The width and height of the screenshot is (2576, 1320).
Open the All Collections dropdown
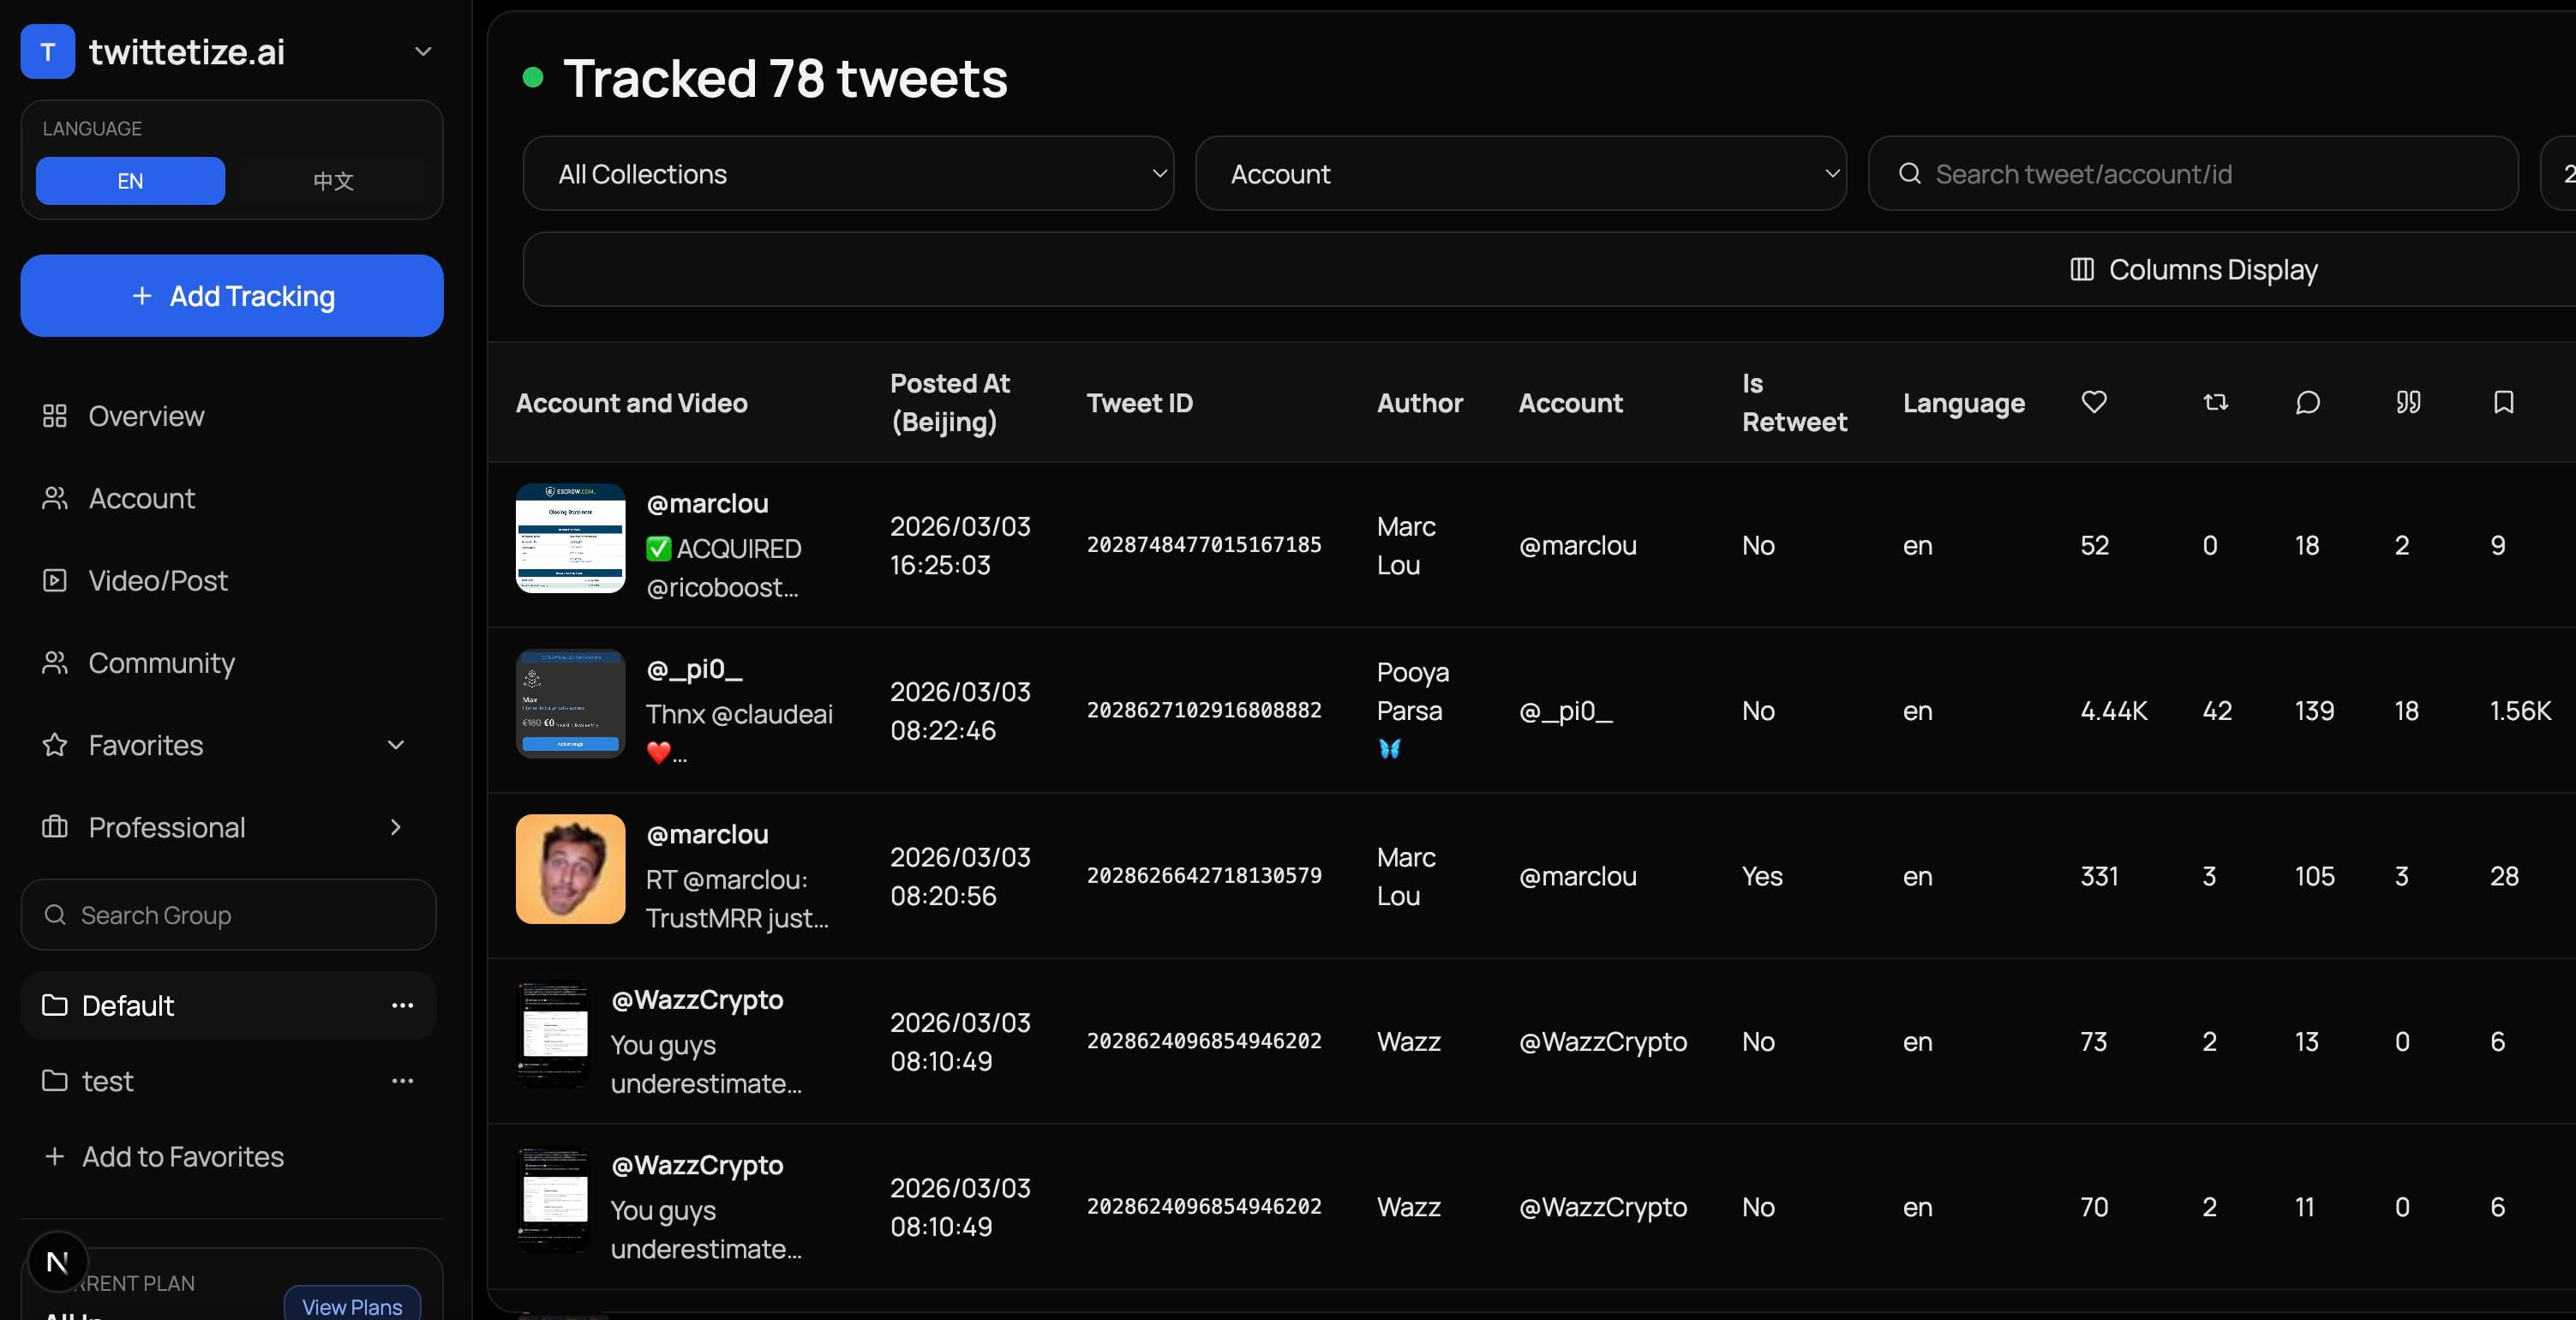pos(847,173)
